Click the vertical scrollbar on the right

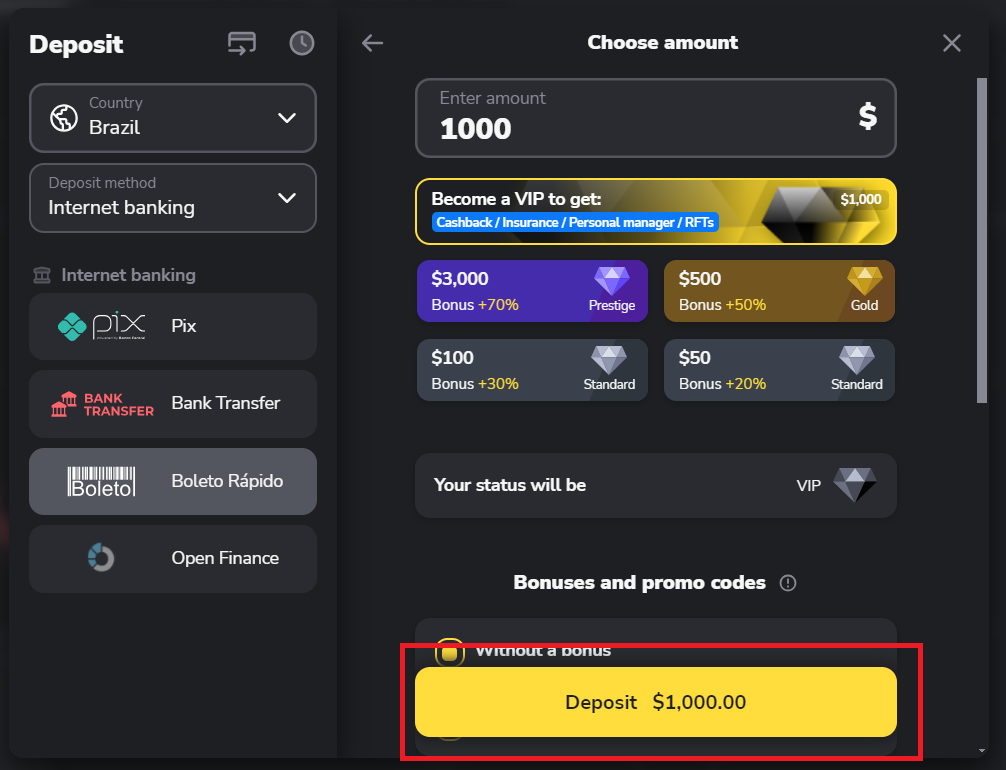(x=982, y=241)
